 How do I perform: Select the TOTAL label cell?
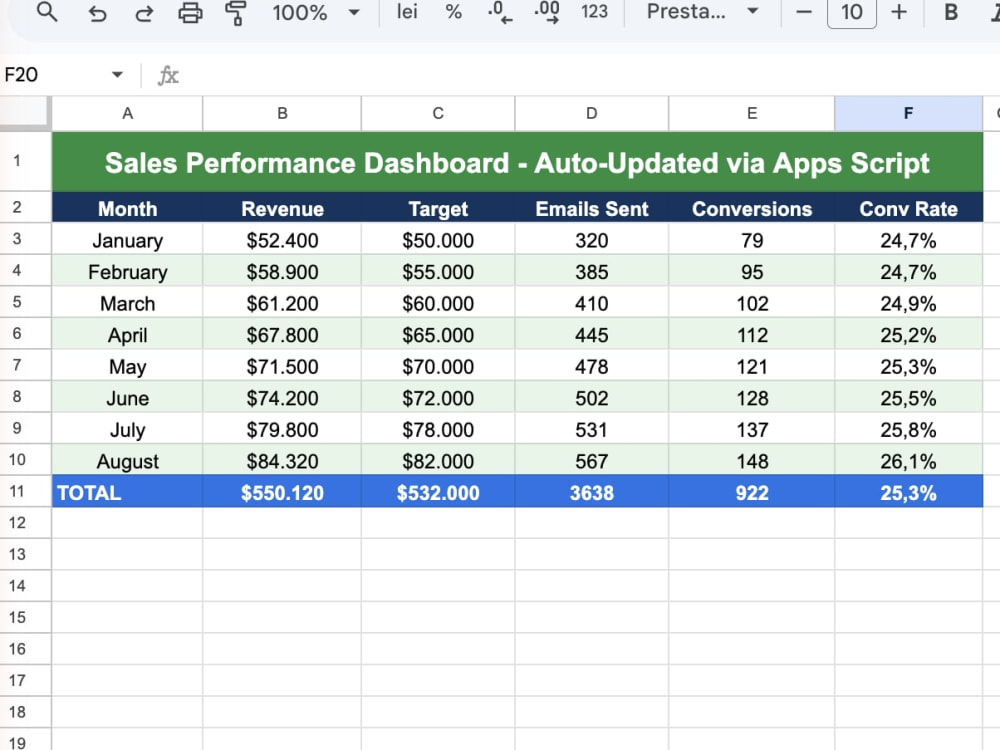tap(128, 492)
